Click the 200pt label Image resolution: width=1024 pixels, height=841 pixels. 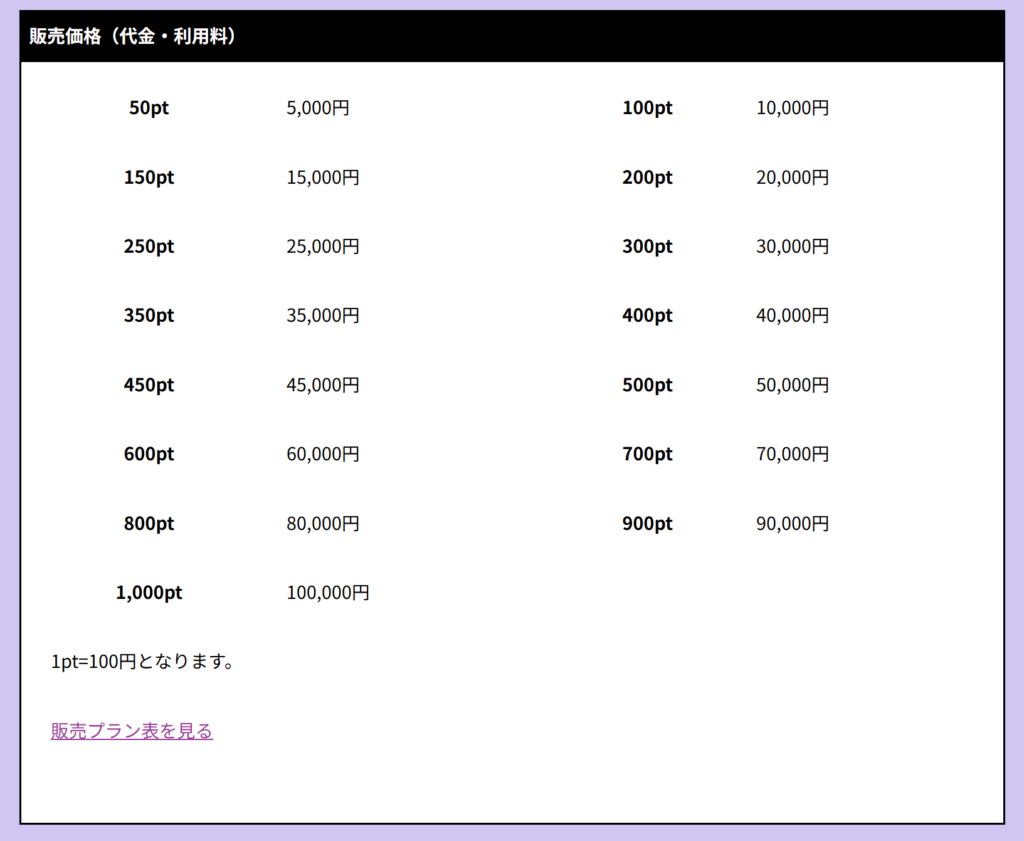pyautogui.click(x=647, y=178)
